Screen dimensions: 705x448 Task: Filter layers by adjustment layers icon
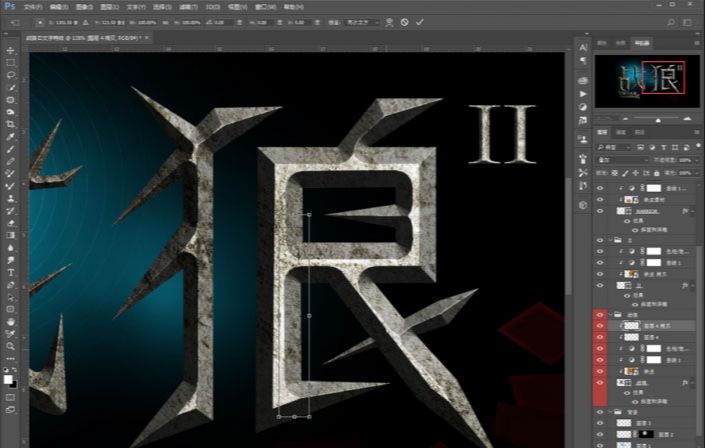pyautogui.click(x=652, y=148)
